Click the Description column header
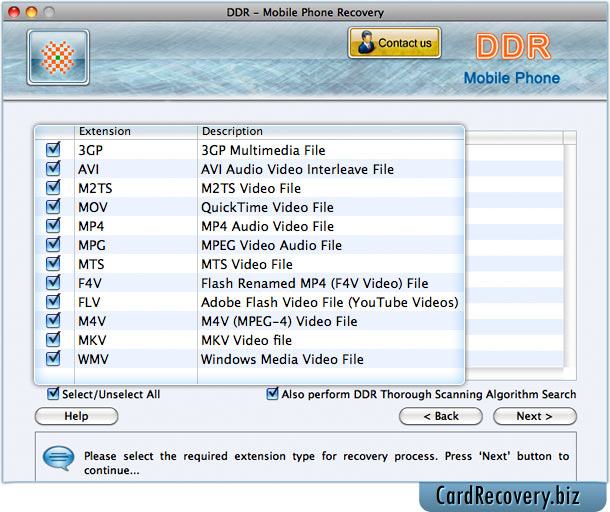The image size is (610, 512). click(x=331, y=132)
